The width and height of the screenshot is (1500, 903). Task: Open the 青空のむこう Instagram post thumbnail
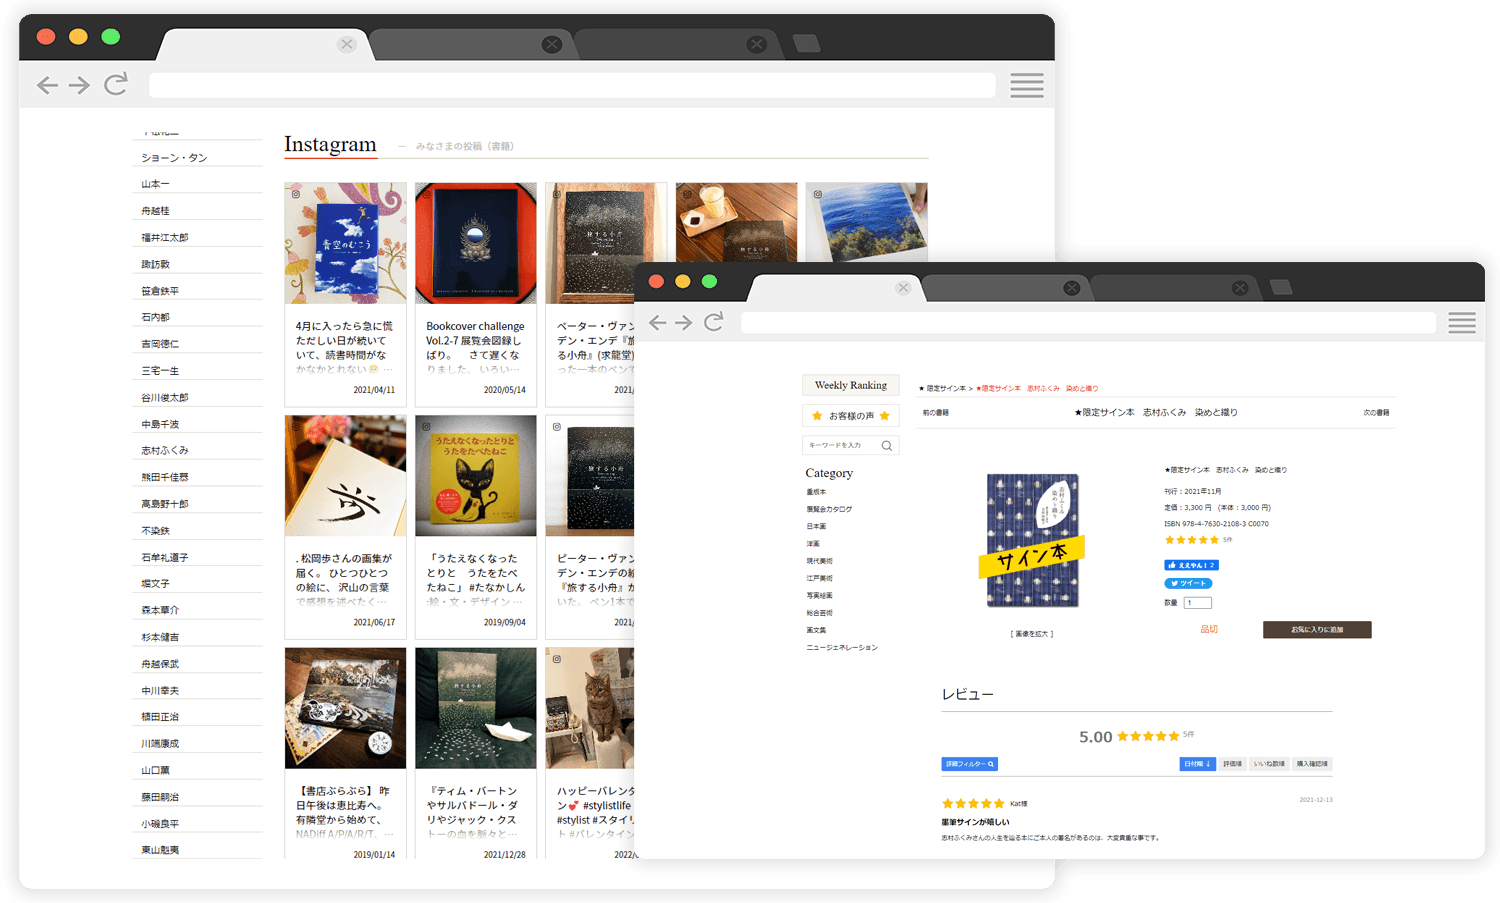pos(345,243)
